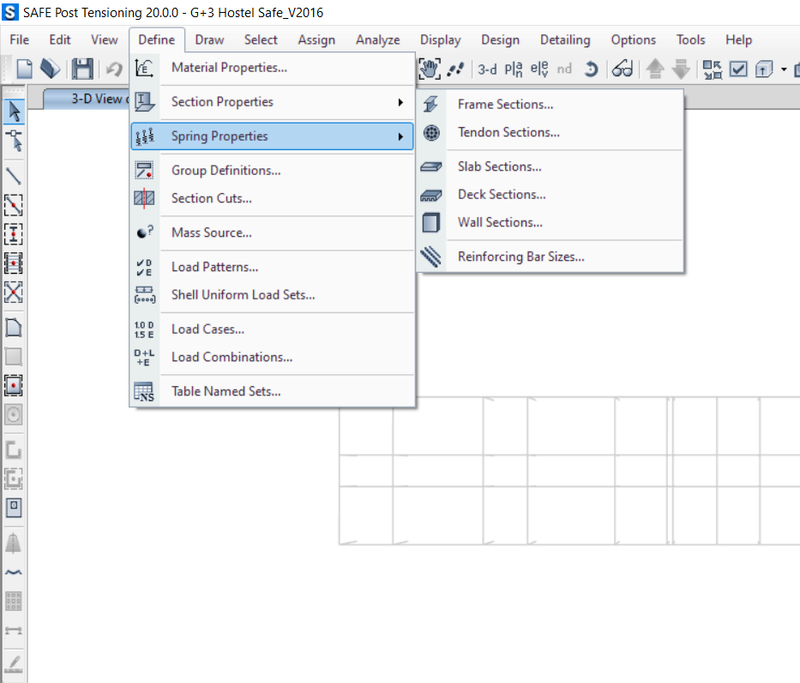Open the Design menu
Screen dimensions: 800x683
pos(500,40)
